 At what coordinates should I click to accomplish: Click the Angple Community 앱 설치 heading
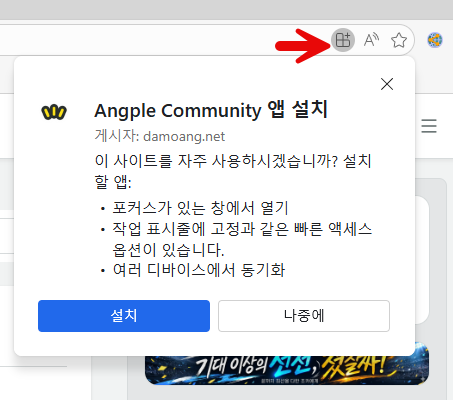coord(211,110)
